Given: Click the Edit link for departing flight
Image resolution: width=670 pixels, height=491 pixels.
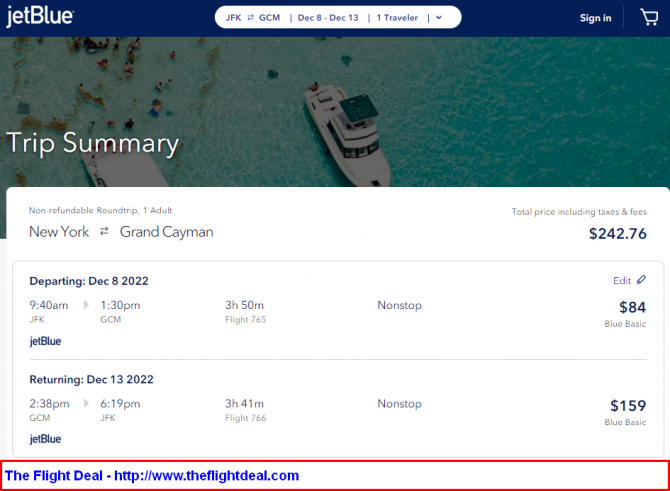Looking at the screenshot, I should tap(622, 280).
